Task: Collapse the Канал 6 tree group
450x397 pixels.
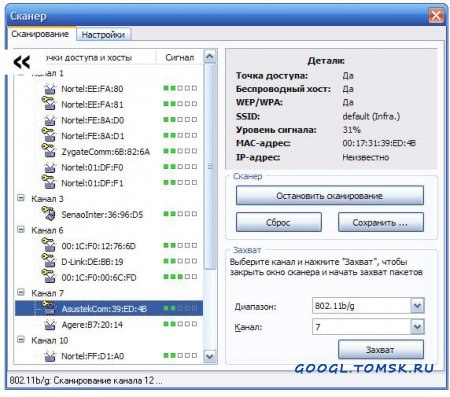Action: click(x=21, y=229)
